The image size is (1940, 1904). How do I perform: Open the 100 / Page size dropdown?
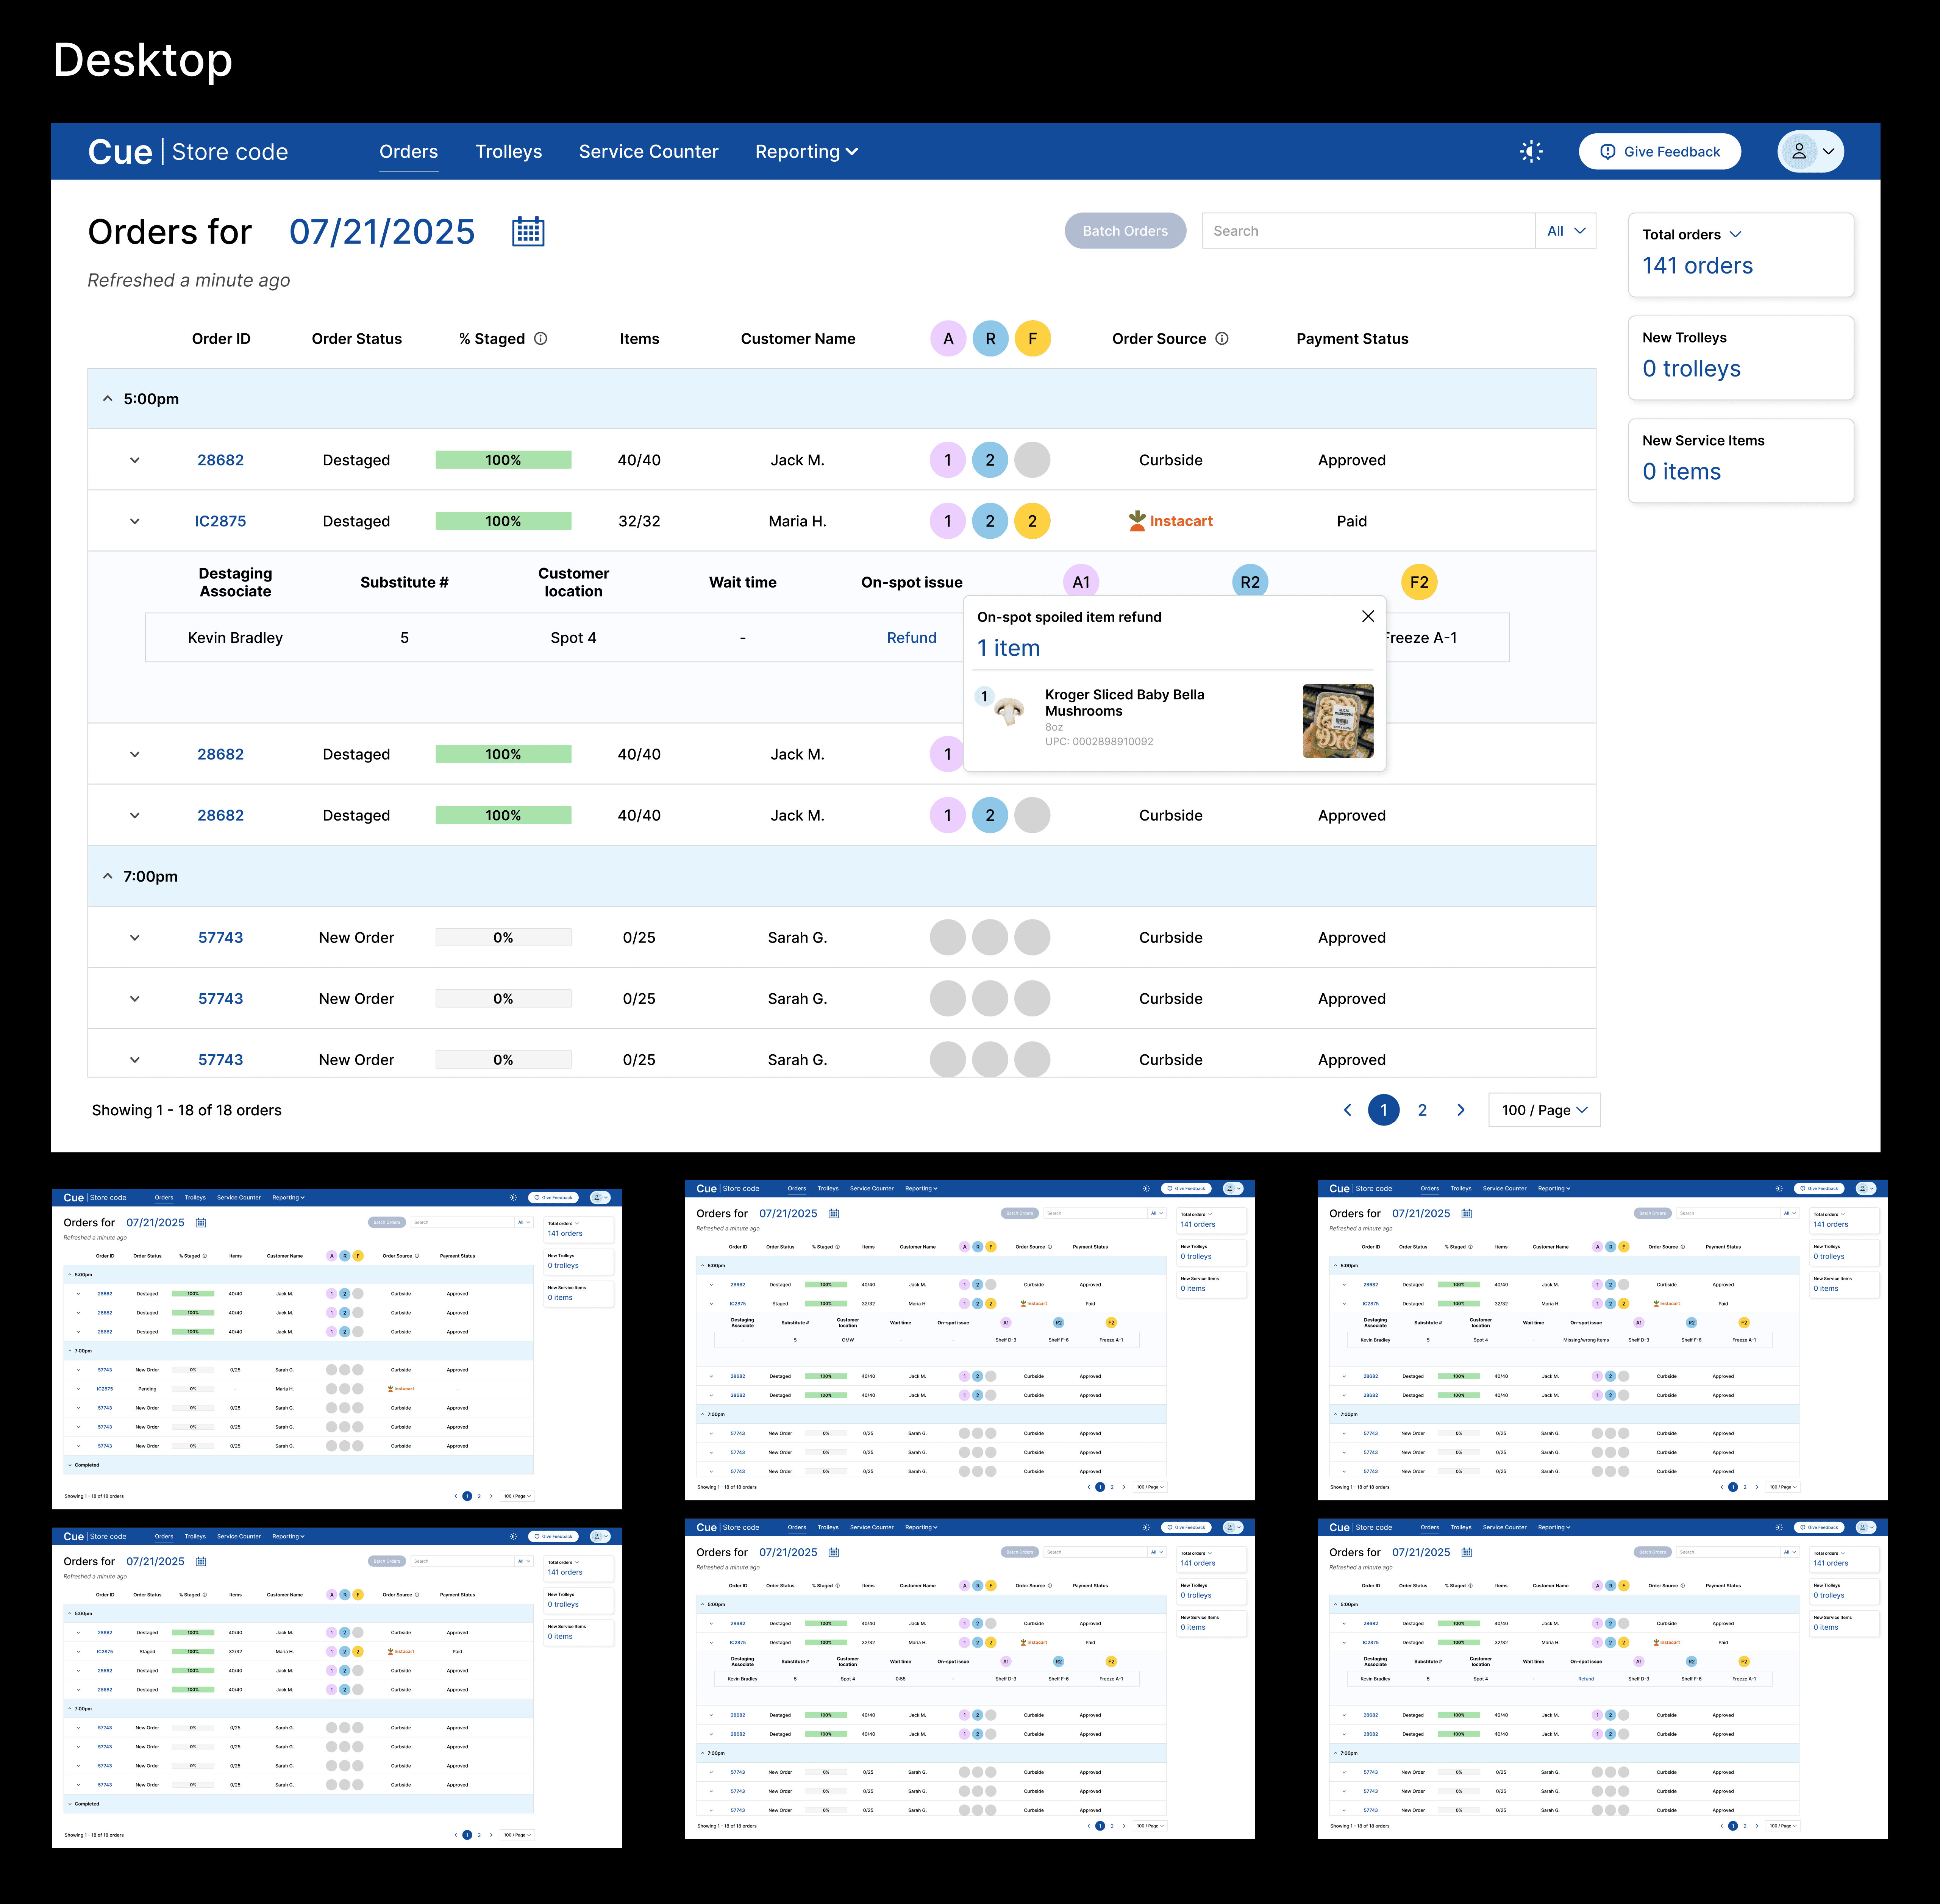pyautogui.click(x=1544, y=1110)
